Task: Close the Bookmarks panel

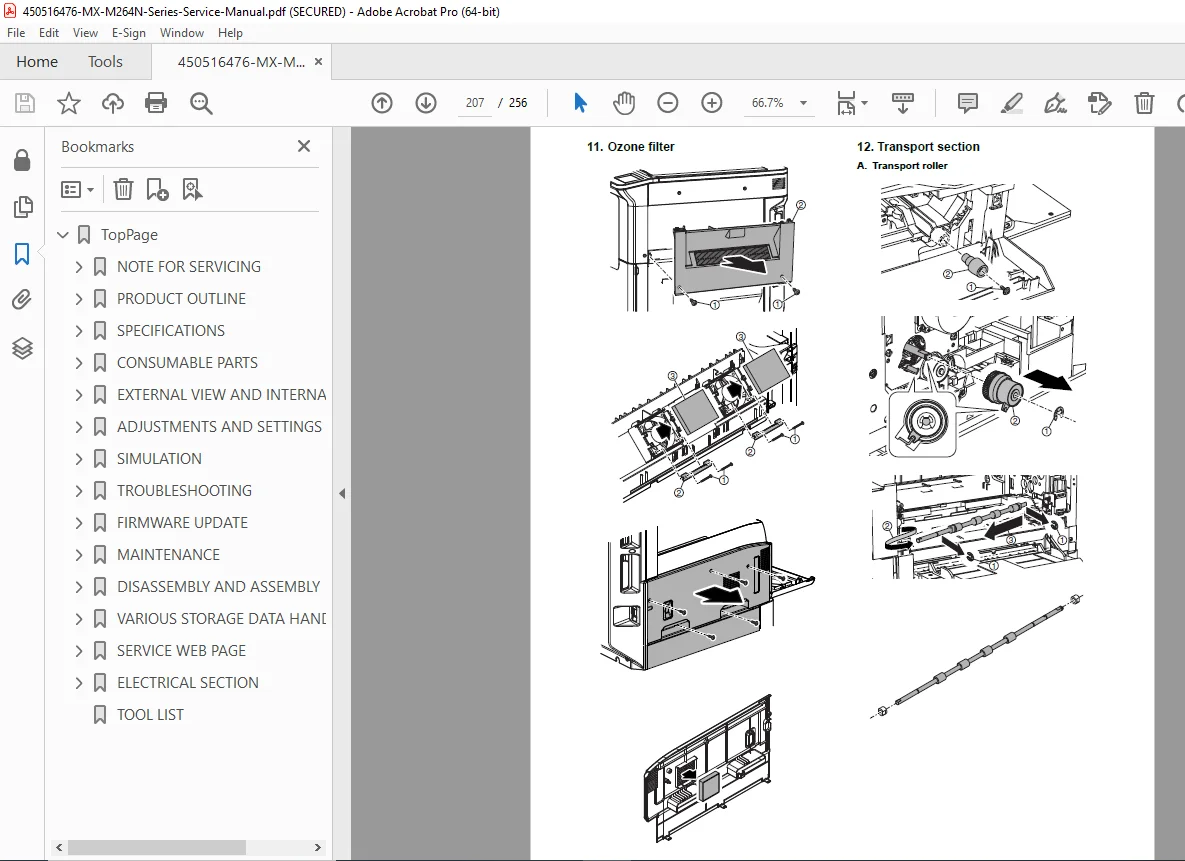Action: coord(304,146)
